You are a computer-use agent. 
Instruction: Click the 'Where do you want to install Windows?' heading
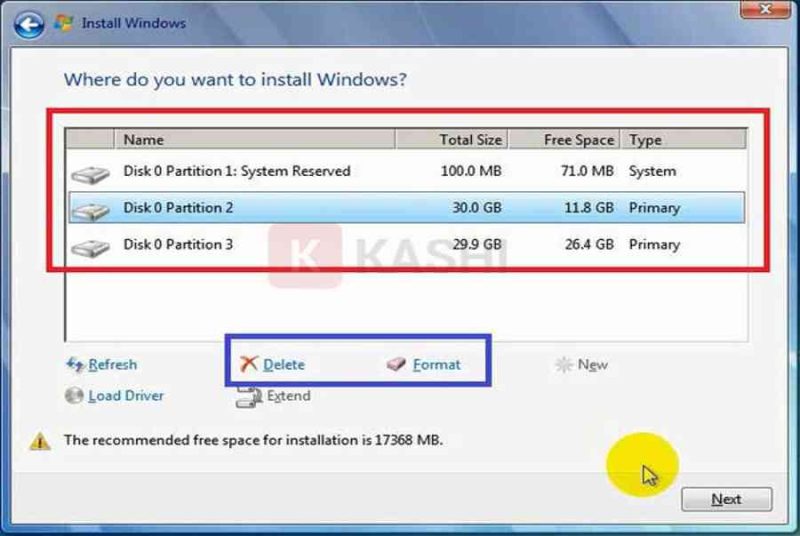click(x=235, y=80)
